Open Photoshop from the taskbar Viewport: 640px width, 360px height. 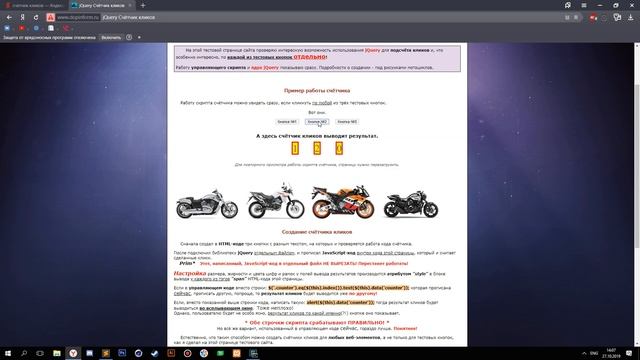pos(122,353)
